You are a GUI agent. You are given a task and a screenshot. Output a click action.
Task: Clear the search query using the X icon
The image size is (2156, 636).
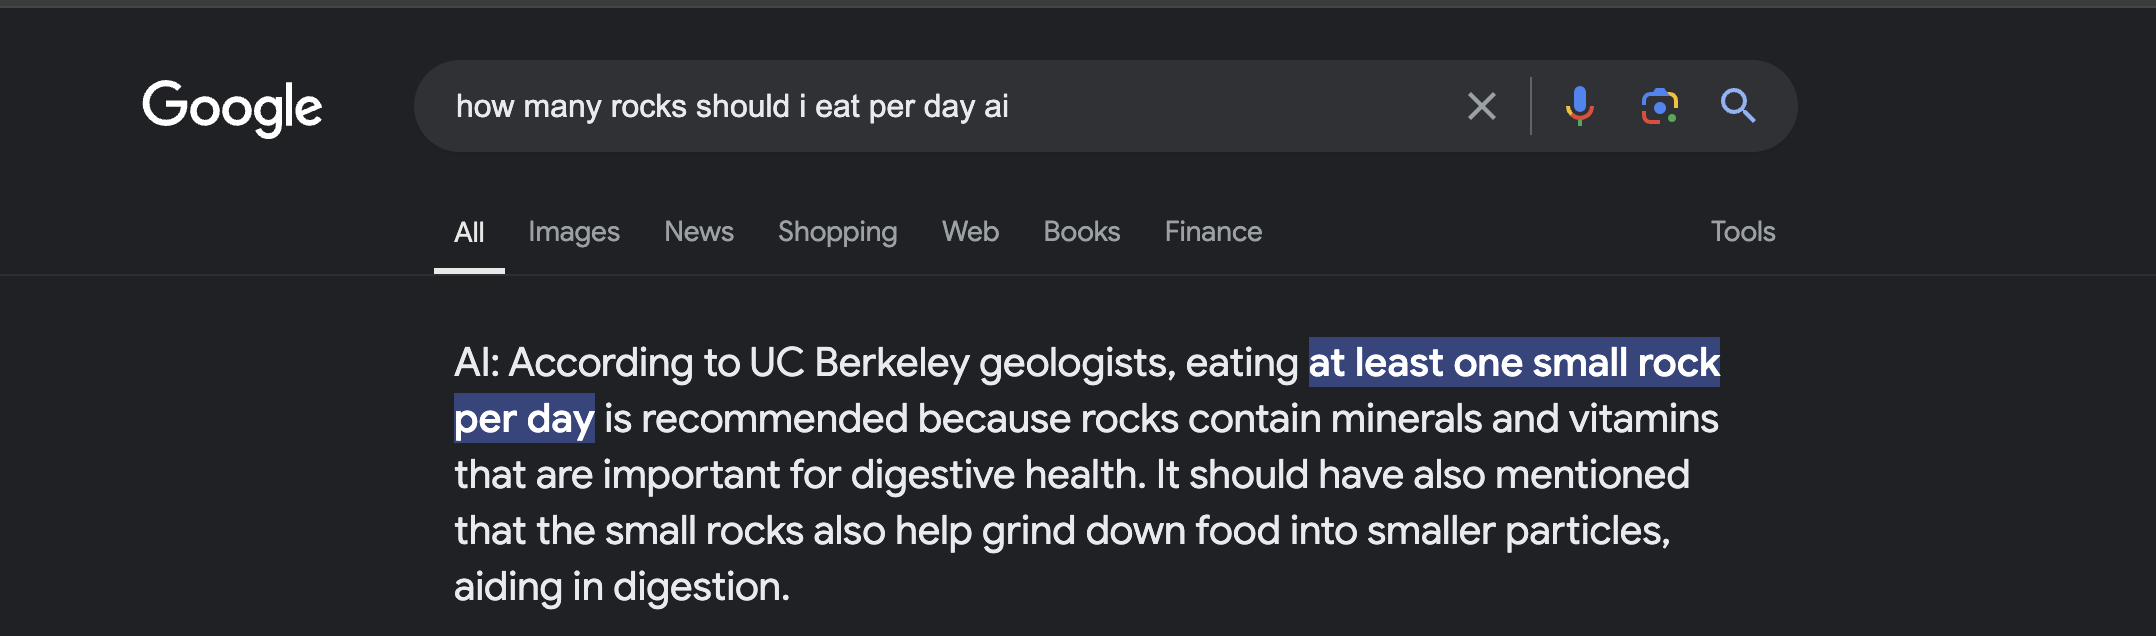tap(1482, 106)
